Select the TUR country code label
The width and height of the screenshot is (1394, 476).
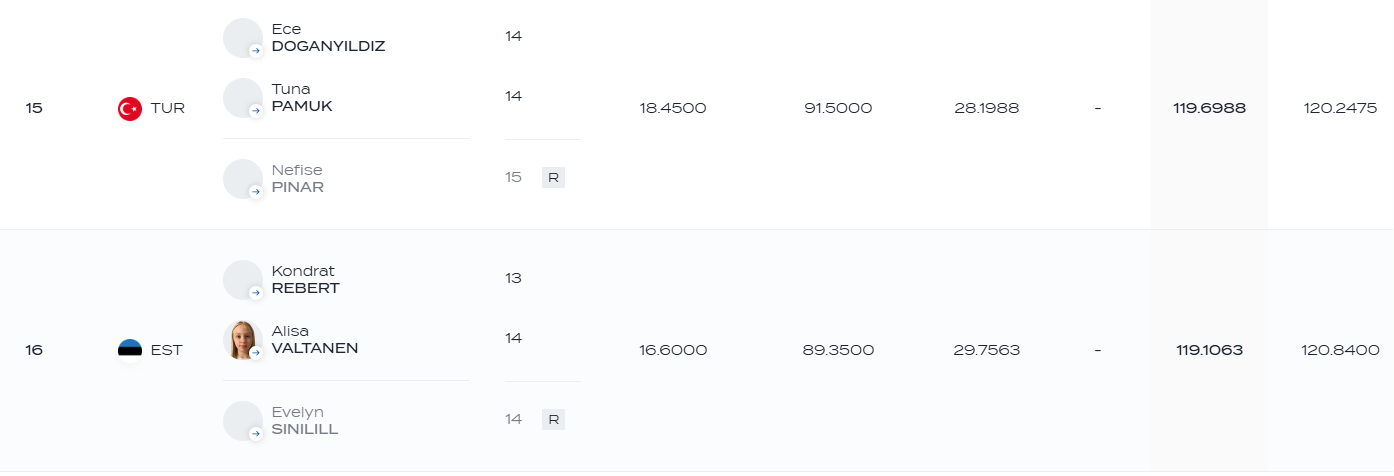pos(168,108)
